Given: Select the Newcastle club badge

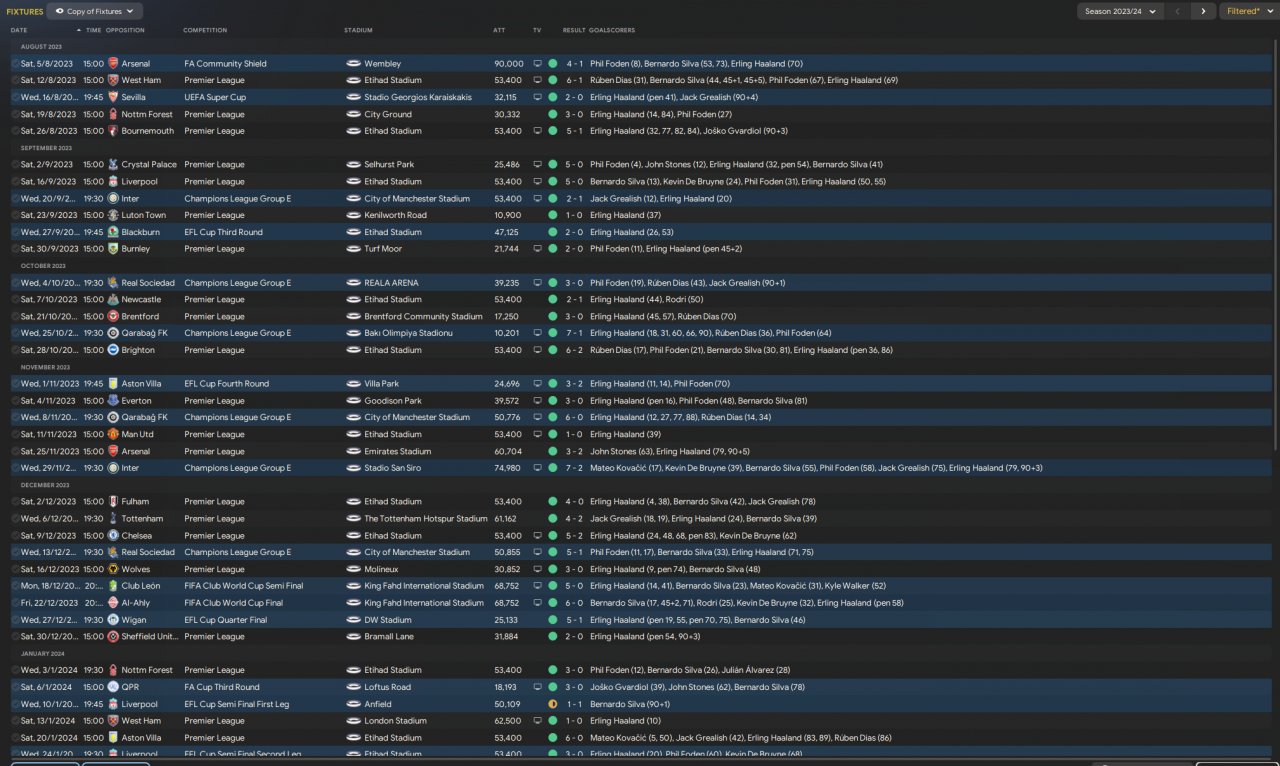Looking at the screenshot, I should click(113, 299).
